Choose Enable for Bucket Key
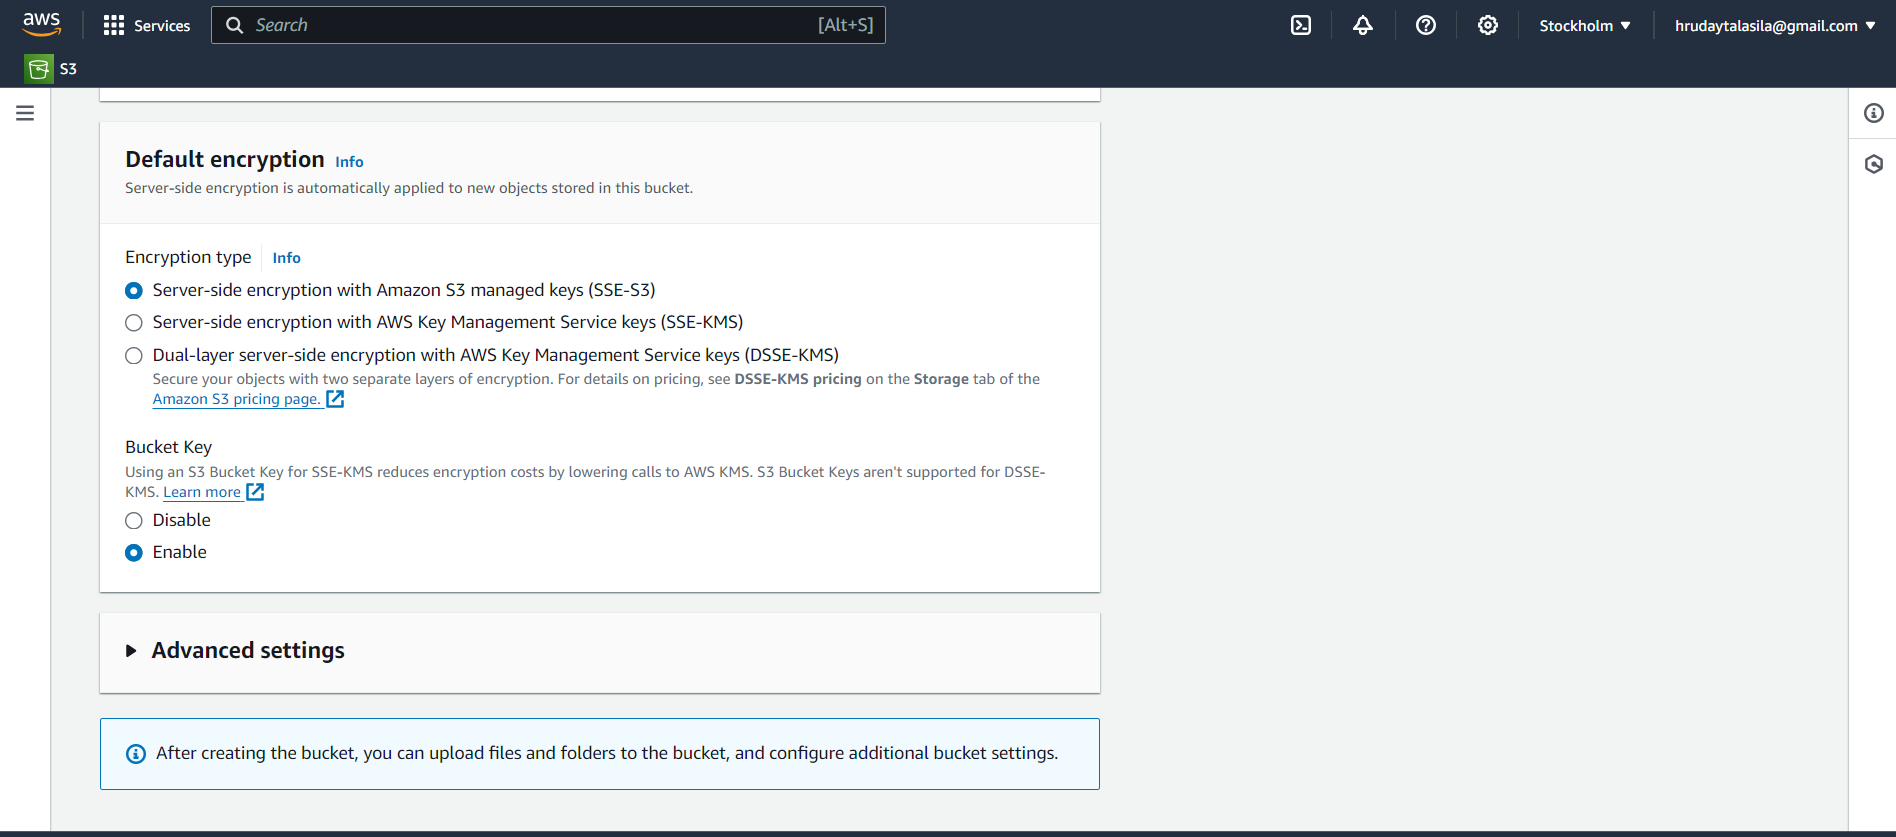 [x=134, y=553]
